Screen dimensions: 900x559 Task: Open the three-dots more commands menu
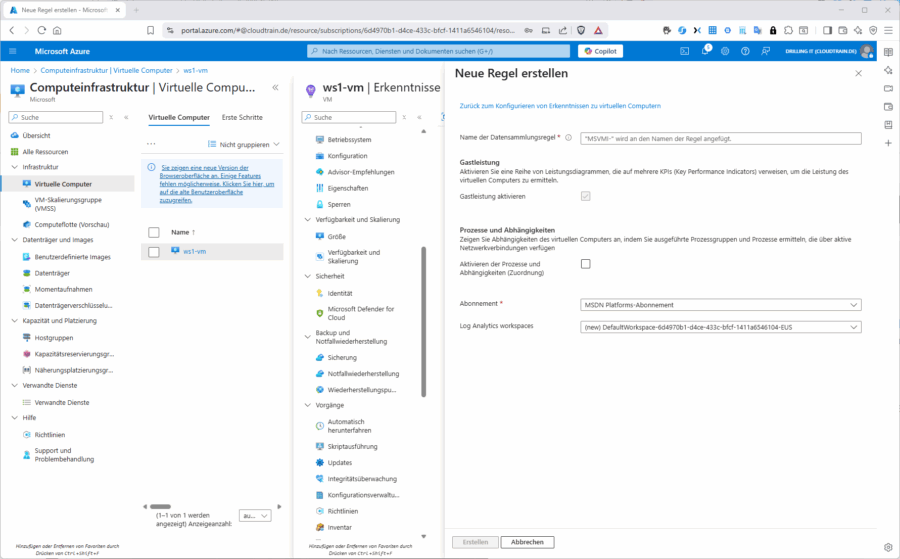pos(151,144)
